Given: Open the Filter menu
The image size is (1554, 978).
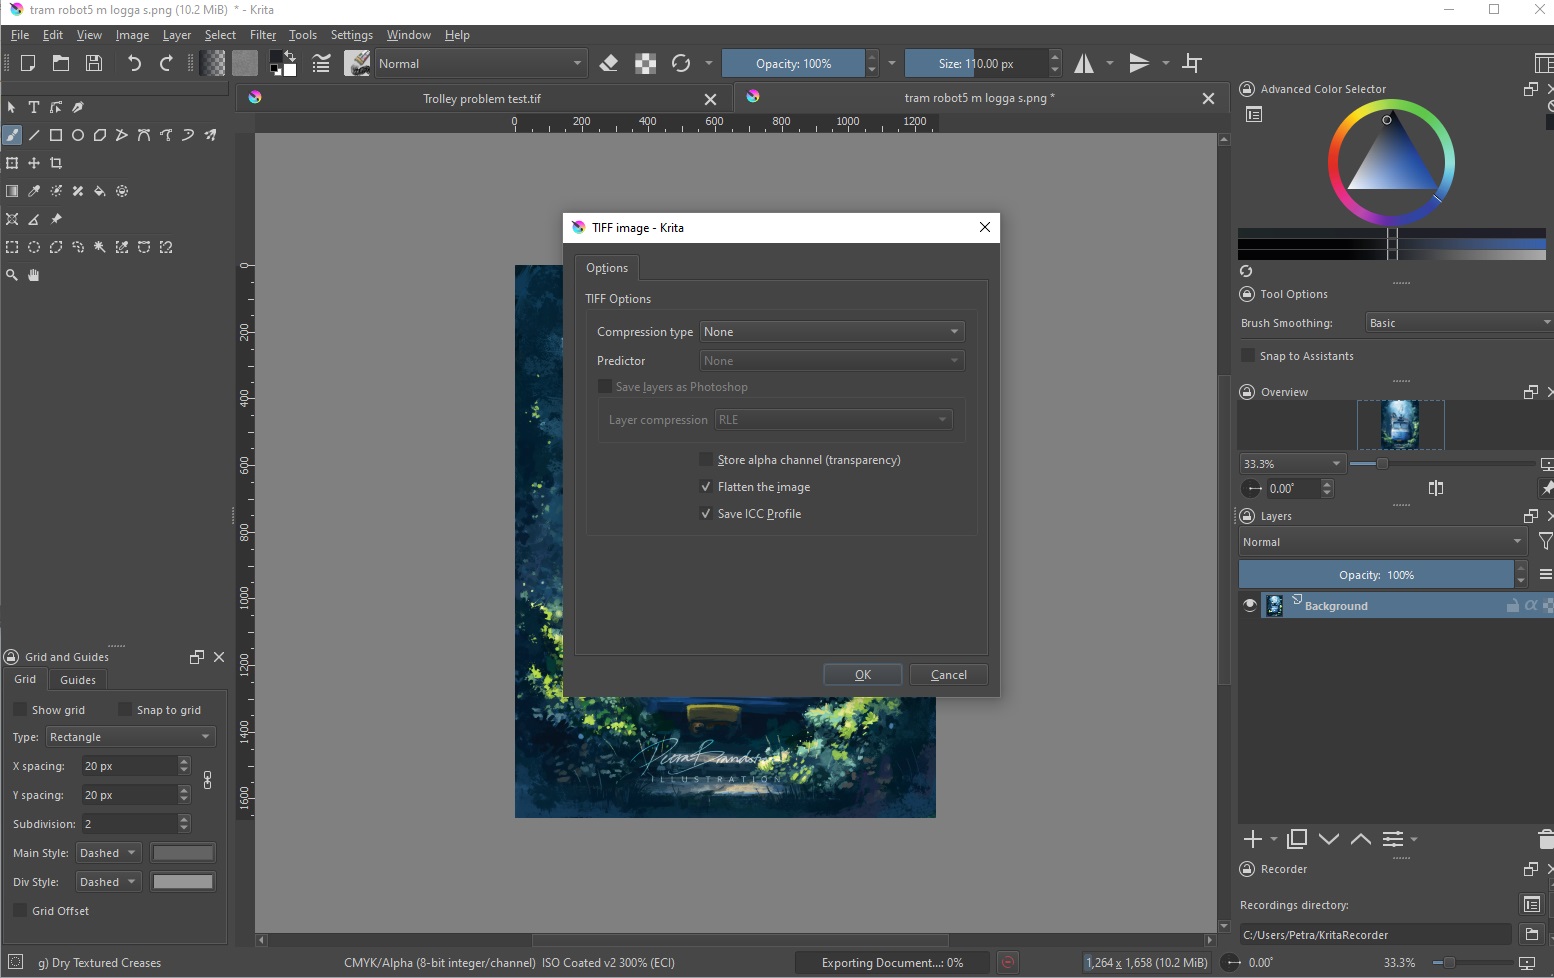Looking at the screenshot, I should pyautogui.click(x=262, y=35).
